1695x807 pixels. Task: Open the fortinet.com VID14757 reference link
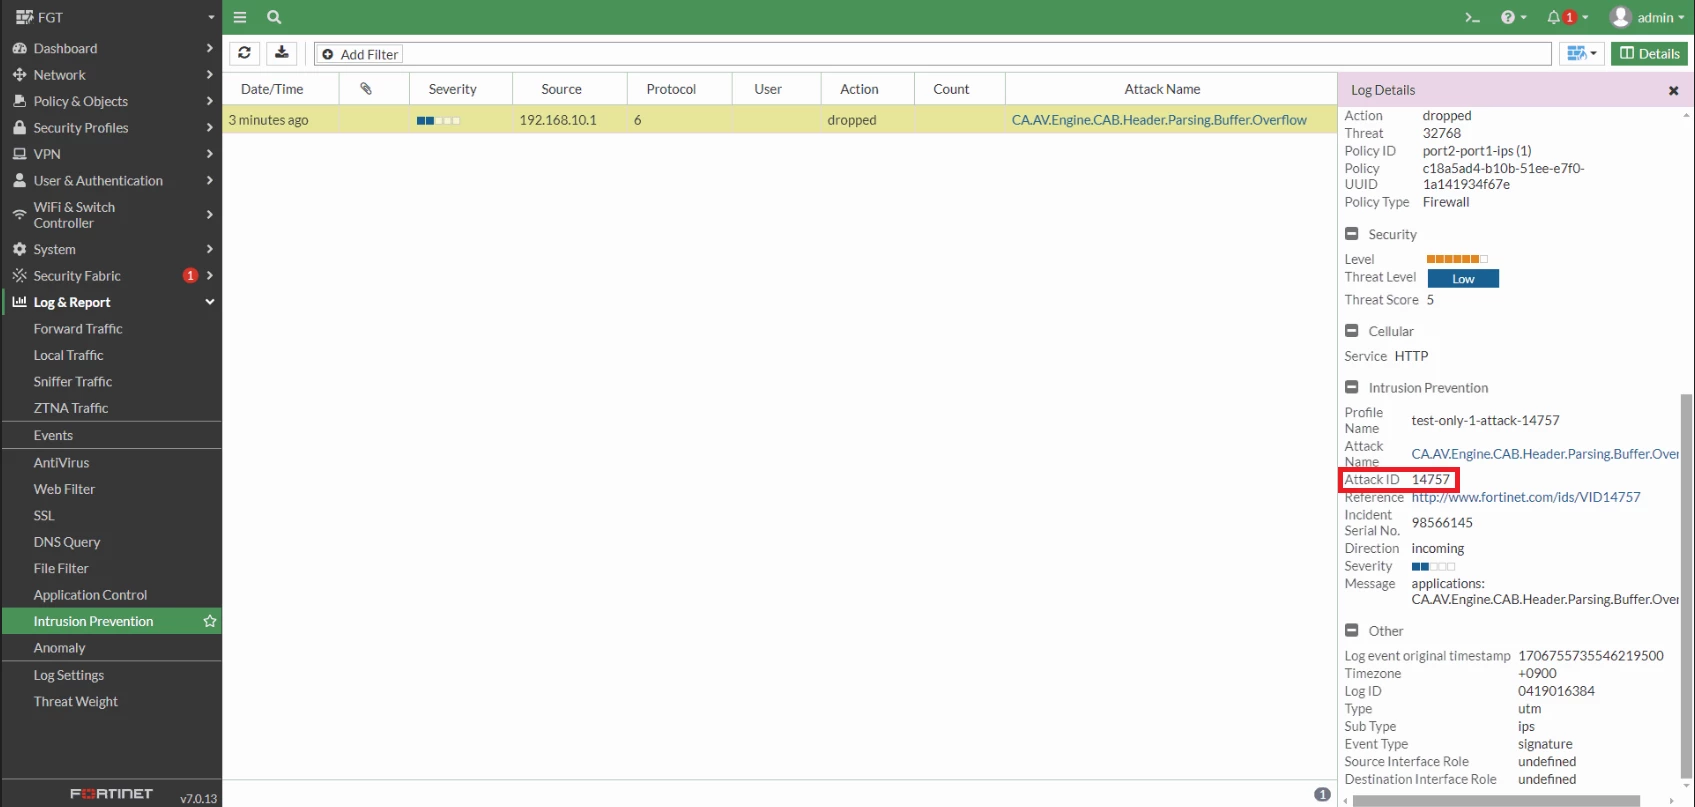click(x=1526, y=497)
